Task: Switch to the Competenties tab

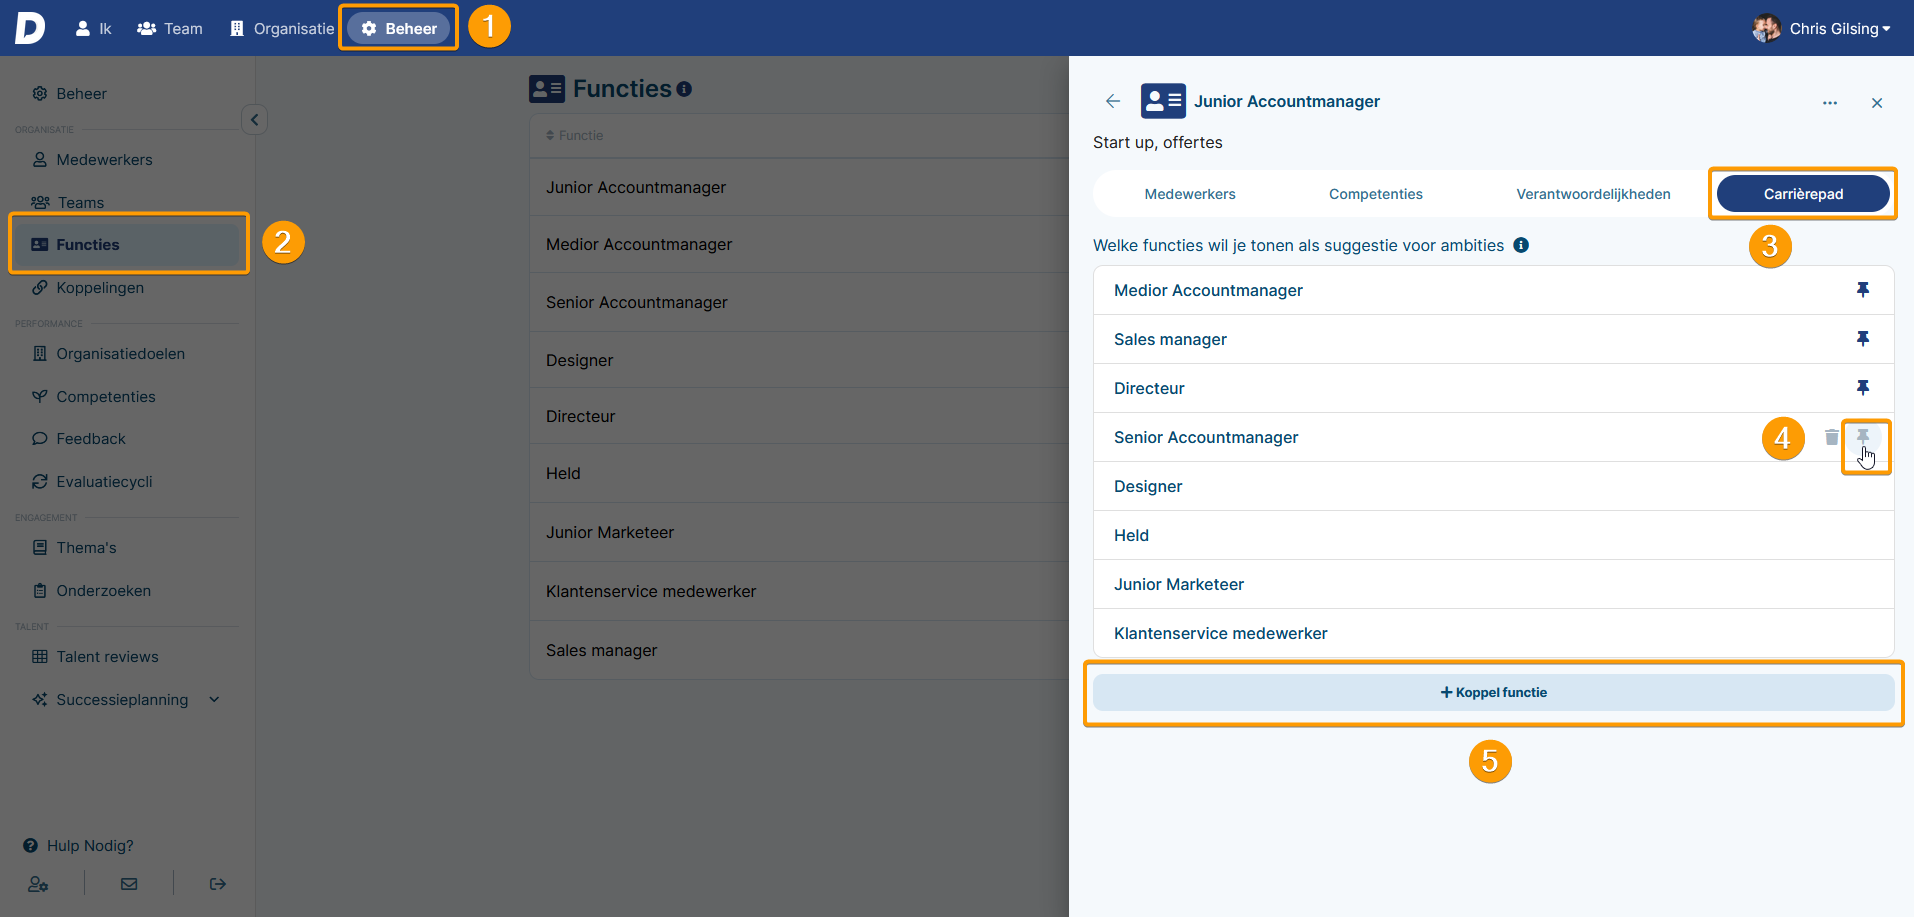Action: click(1376, 194)
